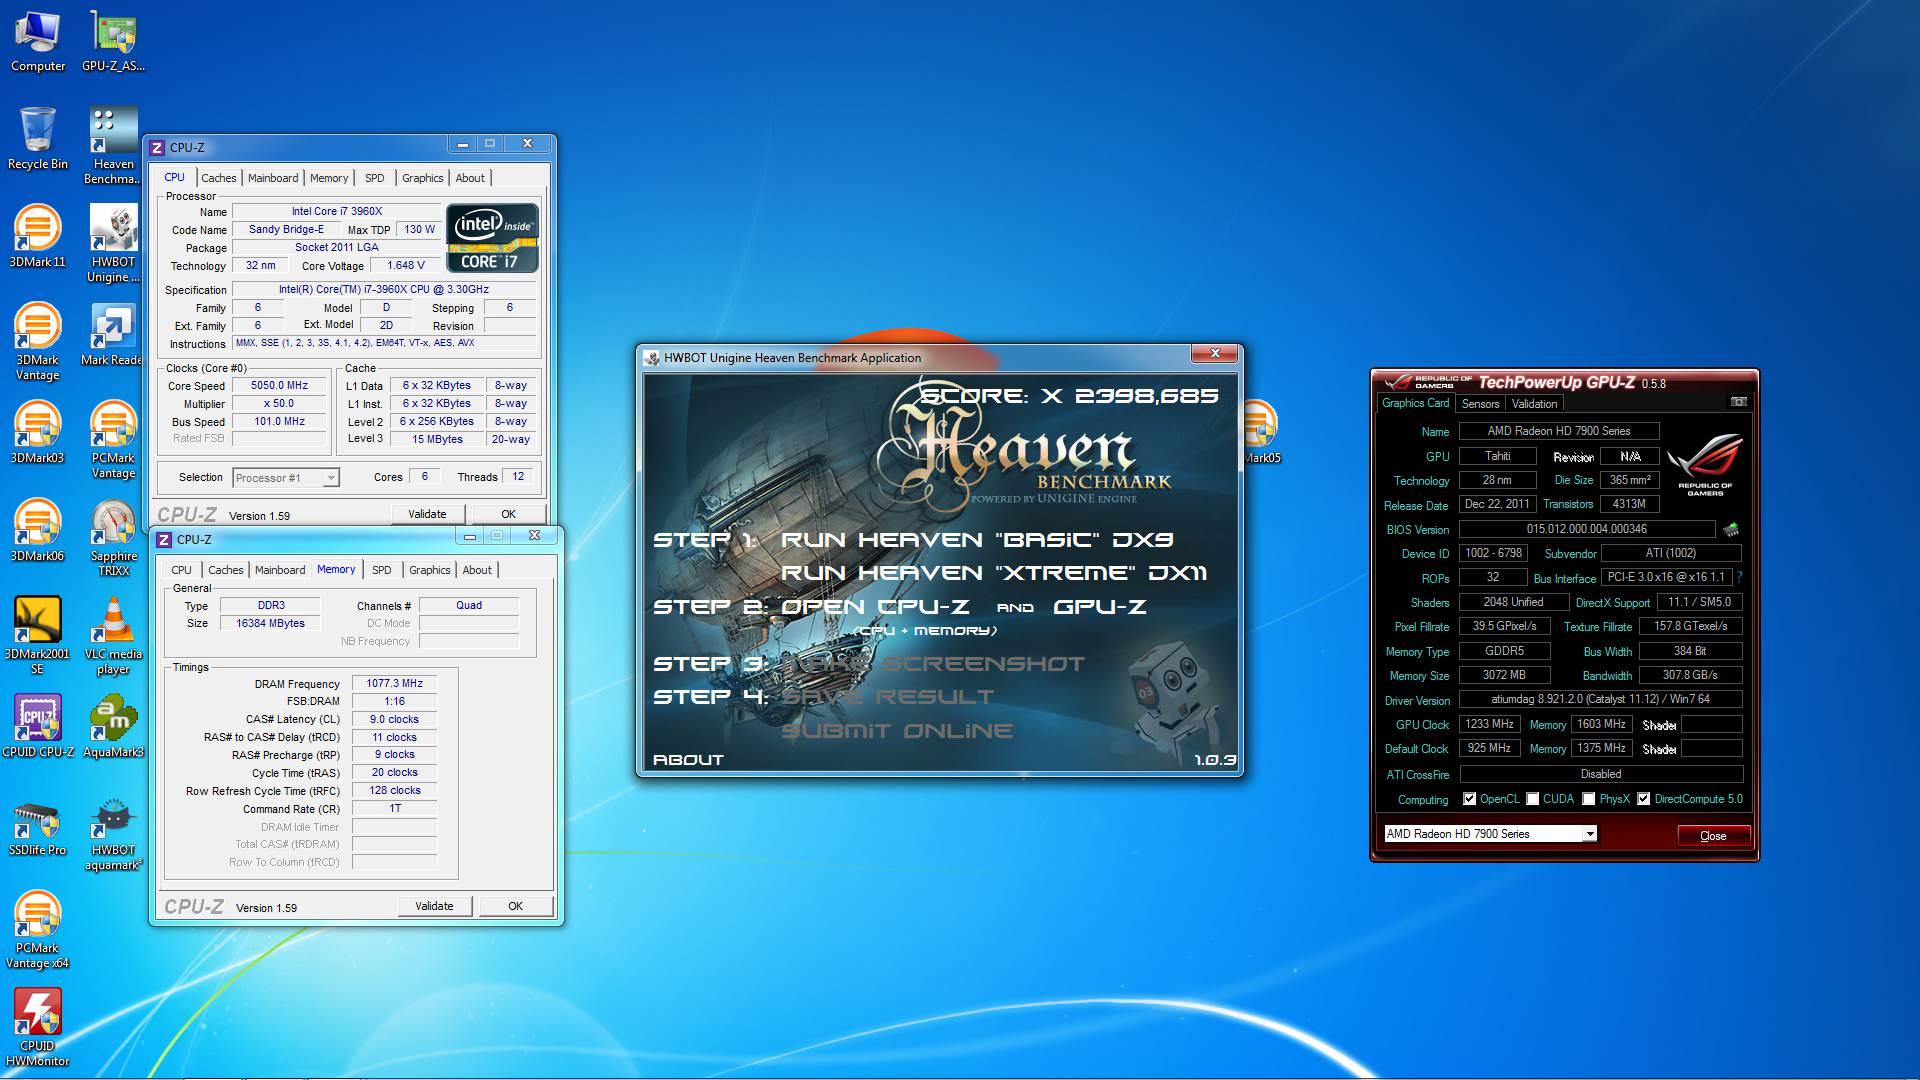Click the Bus Interface question mark in GPU-Z
This screenshot has height=1080, width=1920.
point(1740,577)
